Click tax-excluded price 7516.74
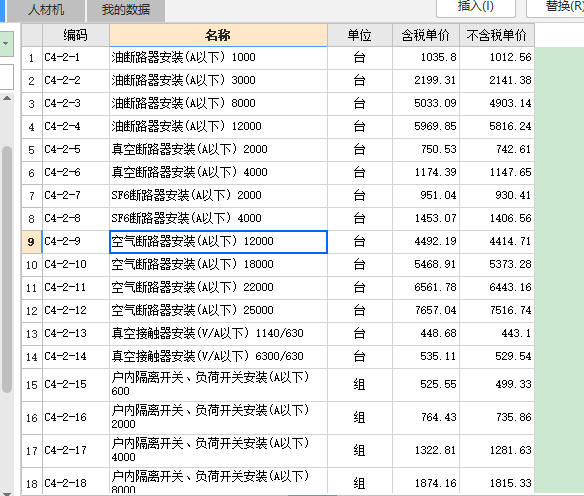The image size is (584, 496). (497, 311)
